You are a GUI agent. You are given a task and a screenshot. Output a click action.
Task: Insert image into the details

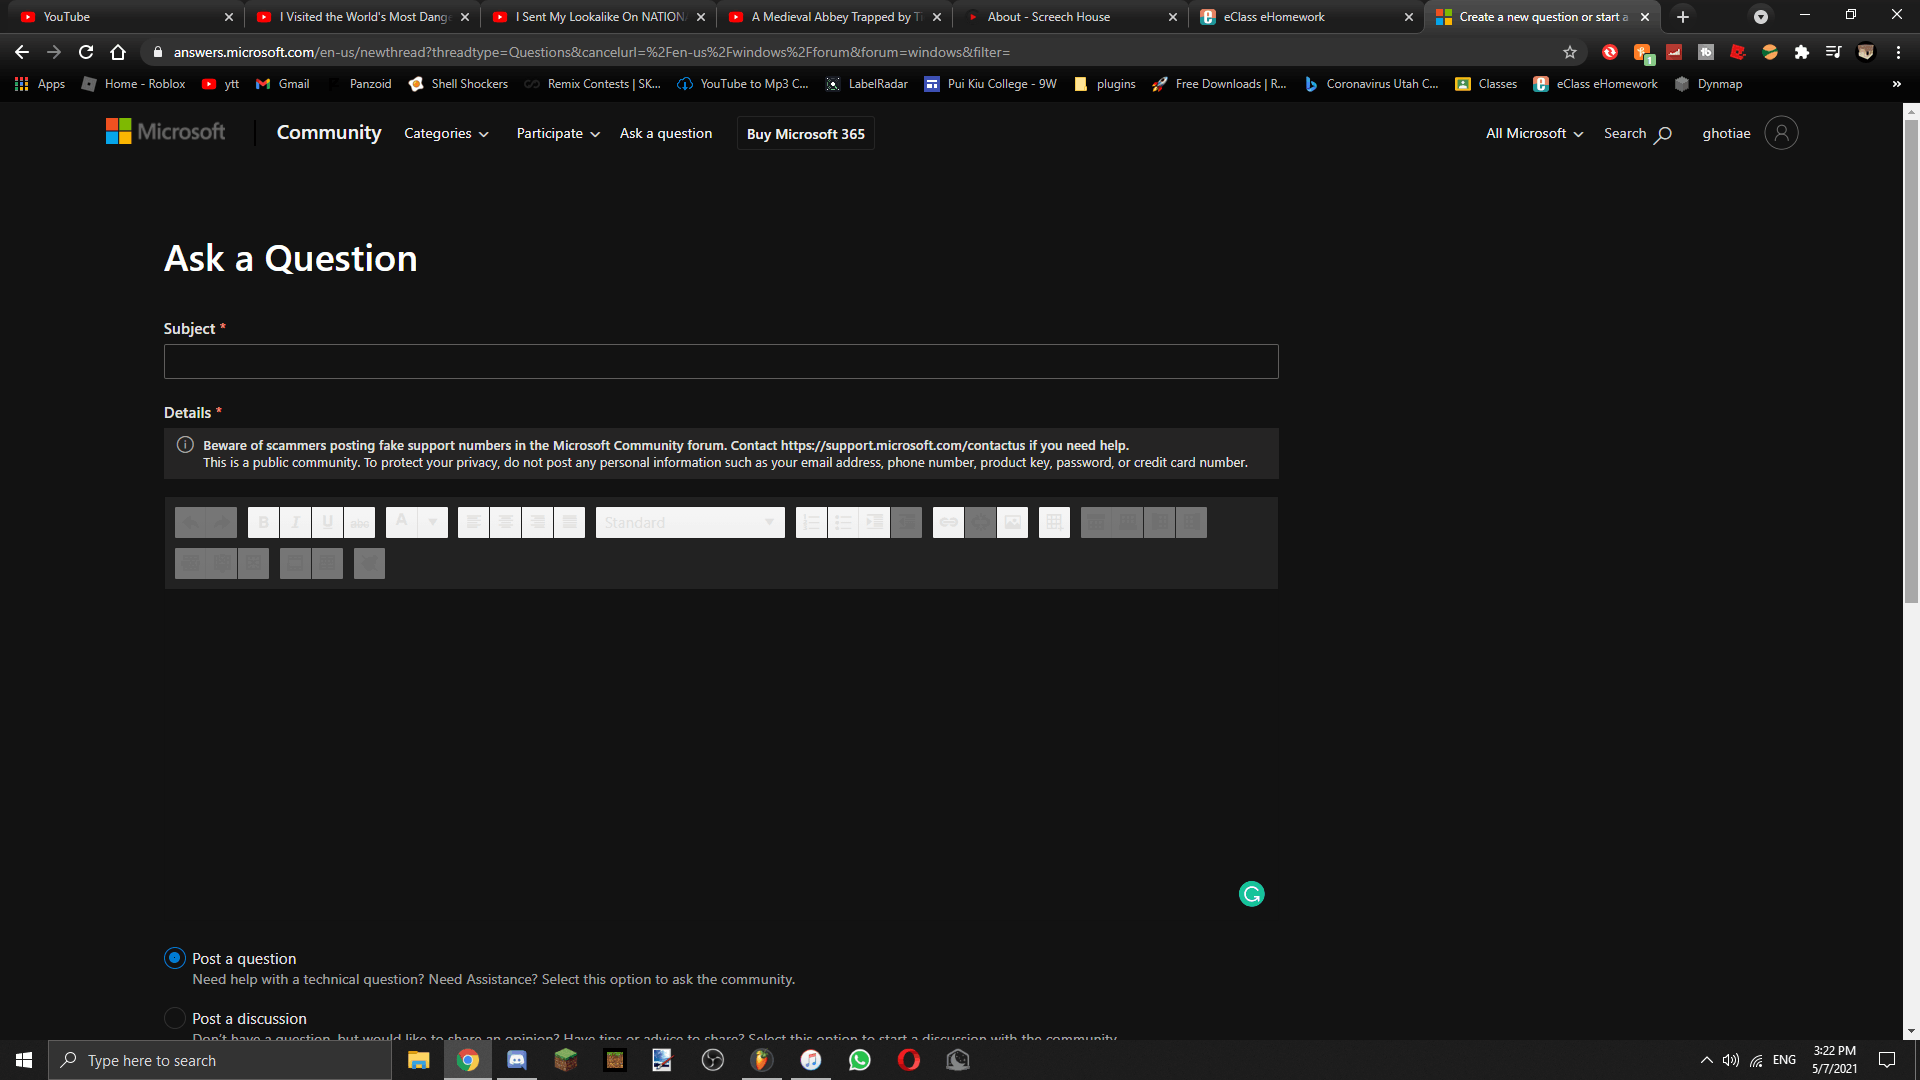click(x=1012, y=522)
